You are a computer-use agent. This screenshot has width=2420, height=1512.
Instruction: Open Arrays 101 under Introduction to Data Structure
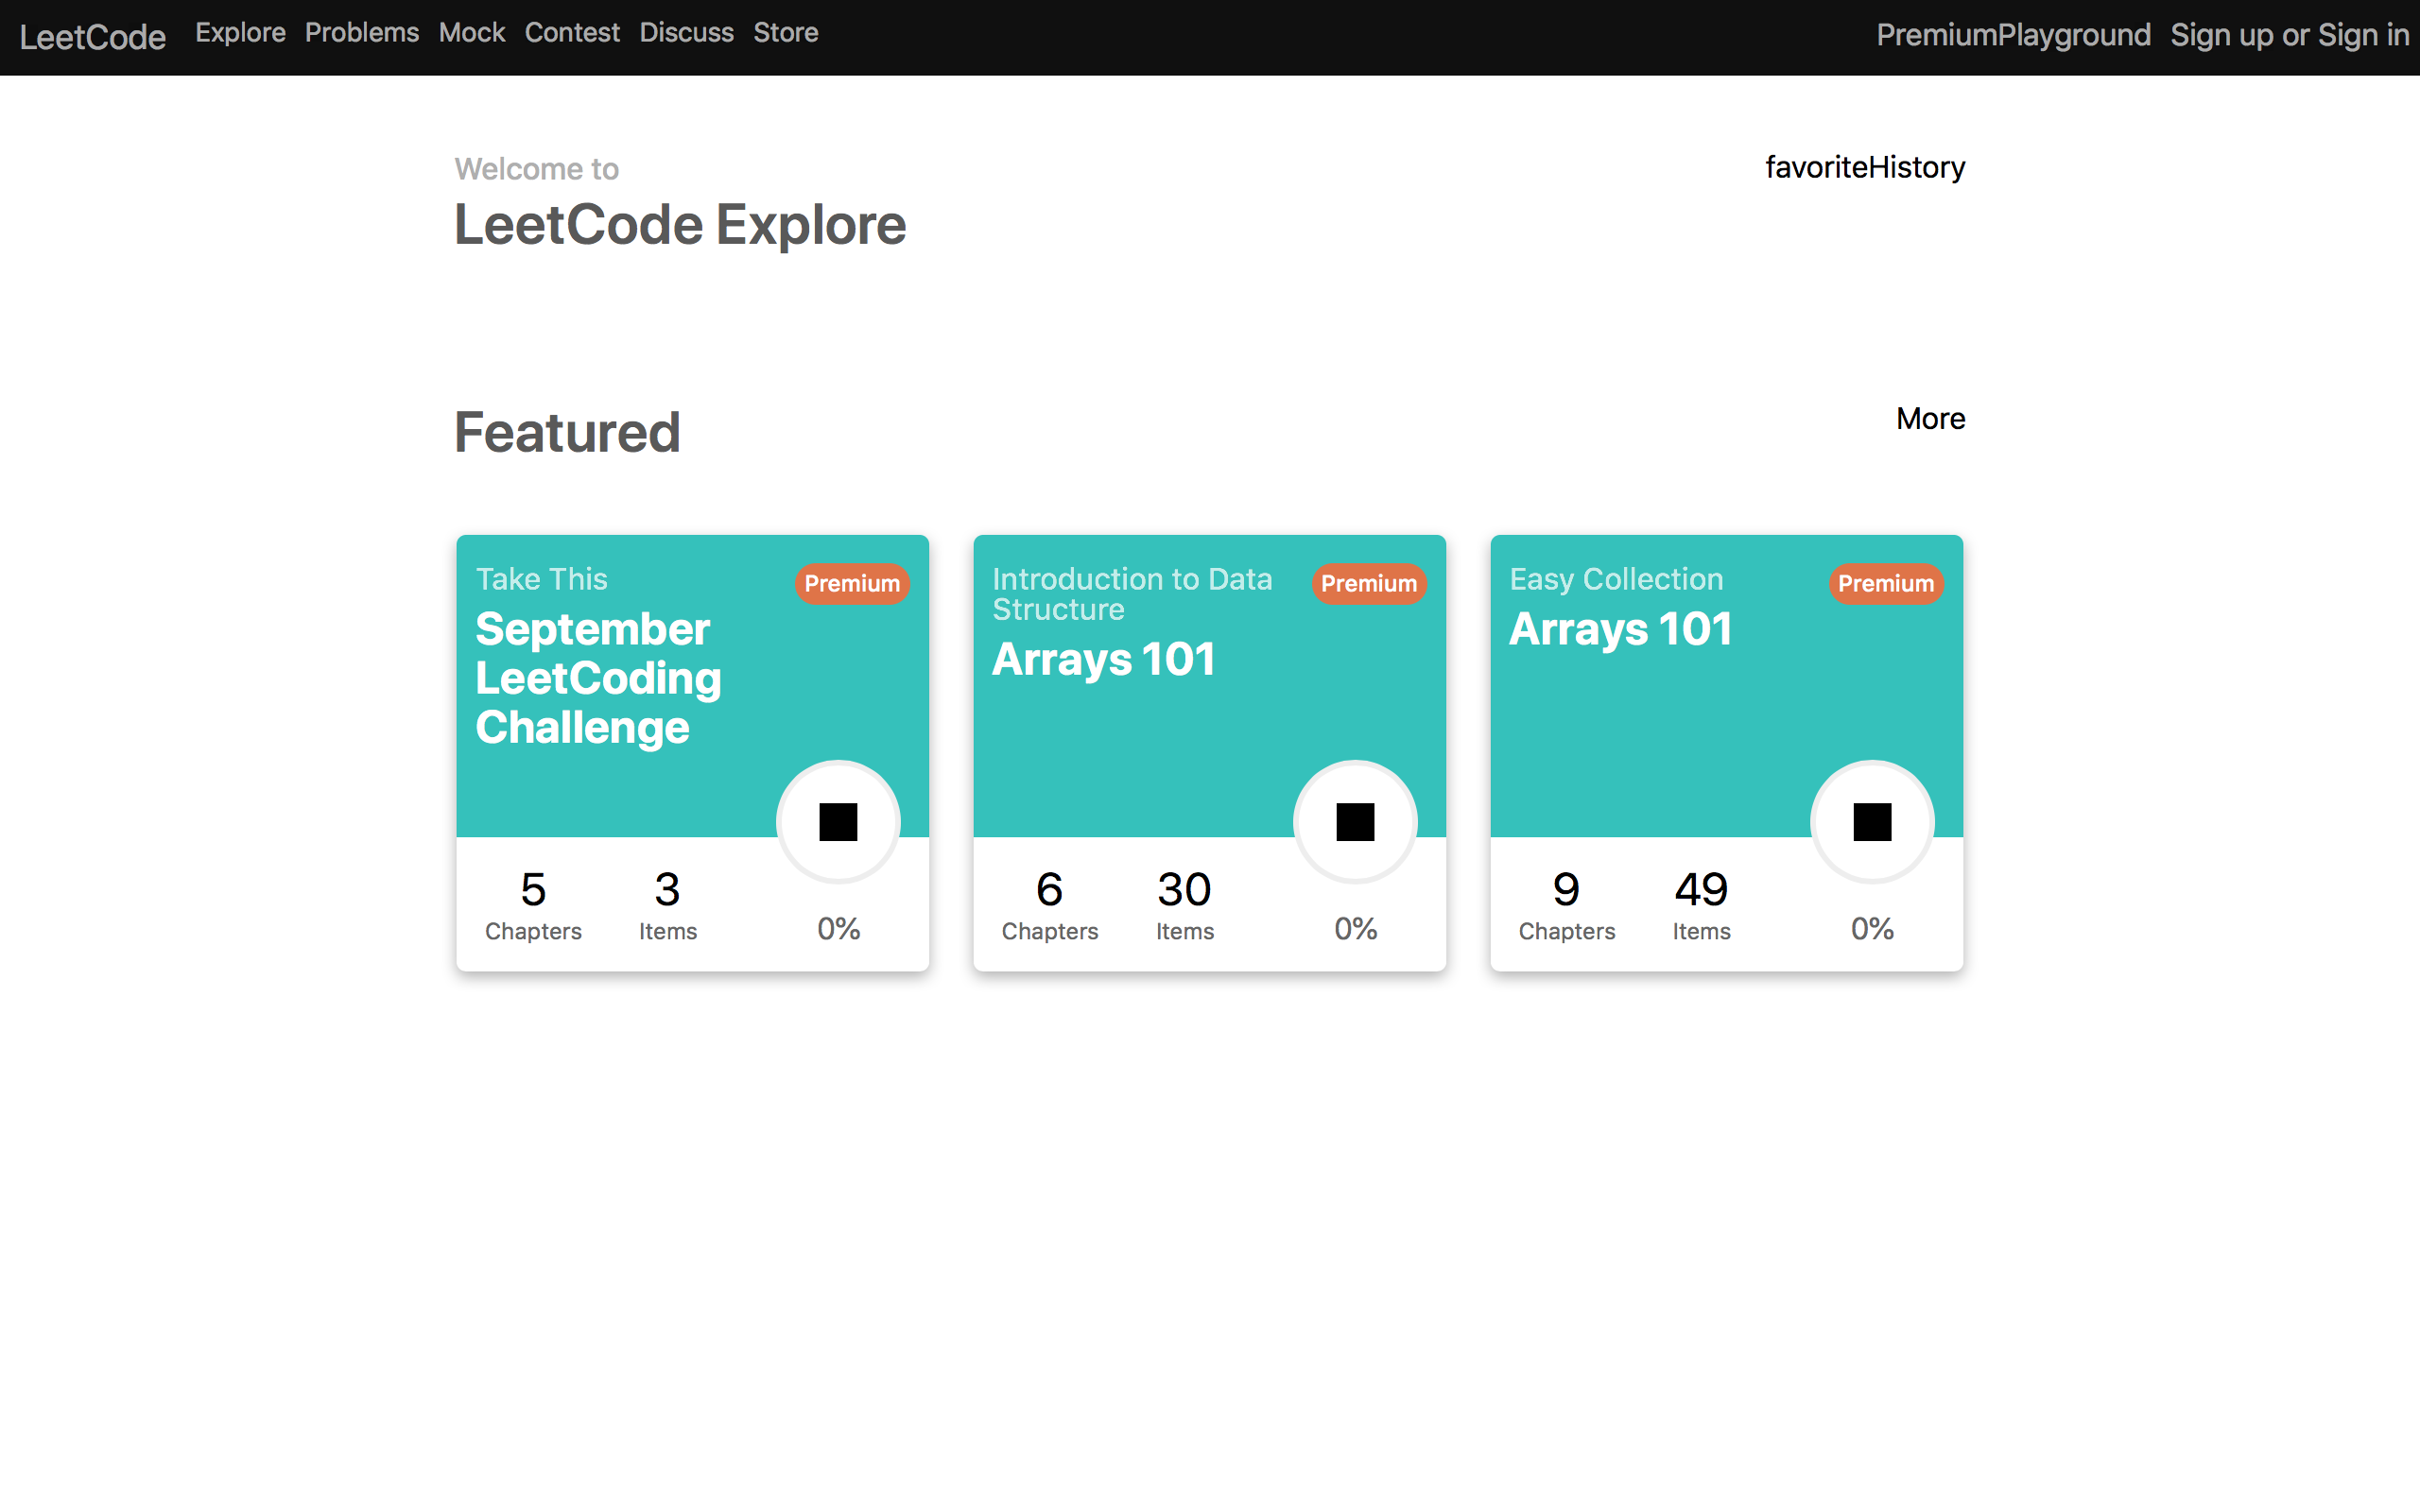pos(1103,659)
